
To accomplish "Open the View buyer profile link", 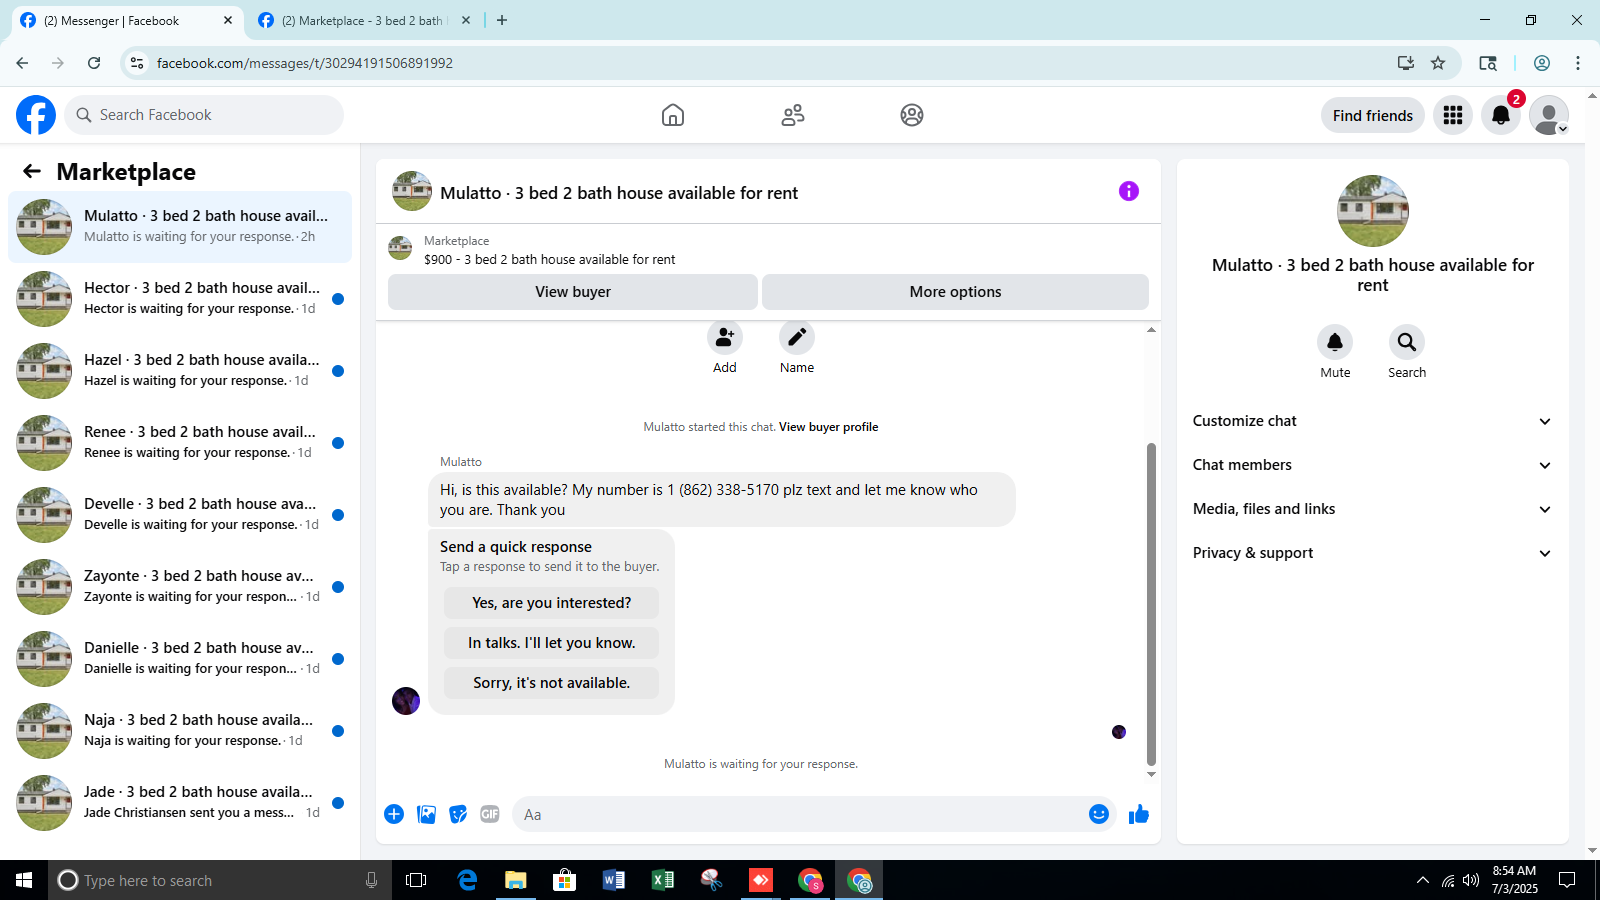I will [828, 427].
